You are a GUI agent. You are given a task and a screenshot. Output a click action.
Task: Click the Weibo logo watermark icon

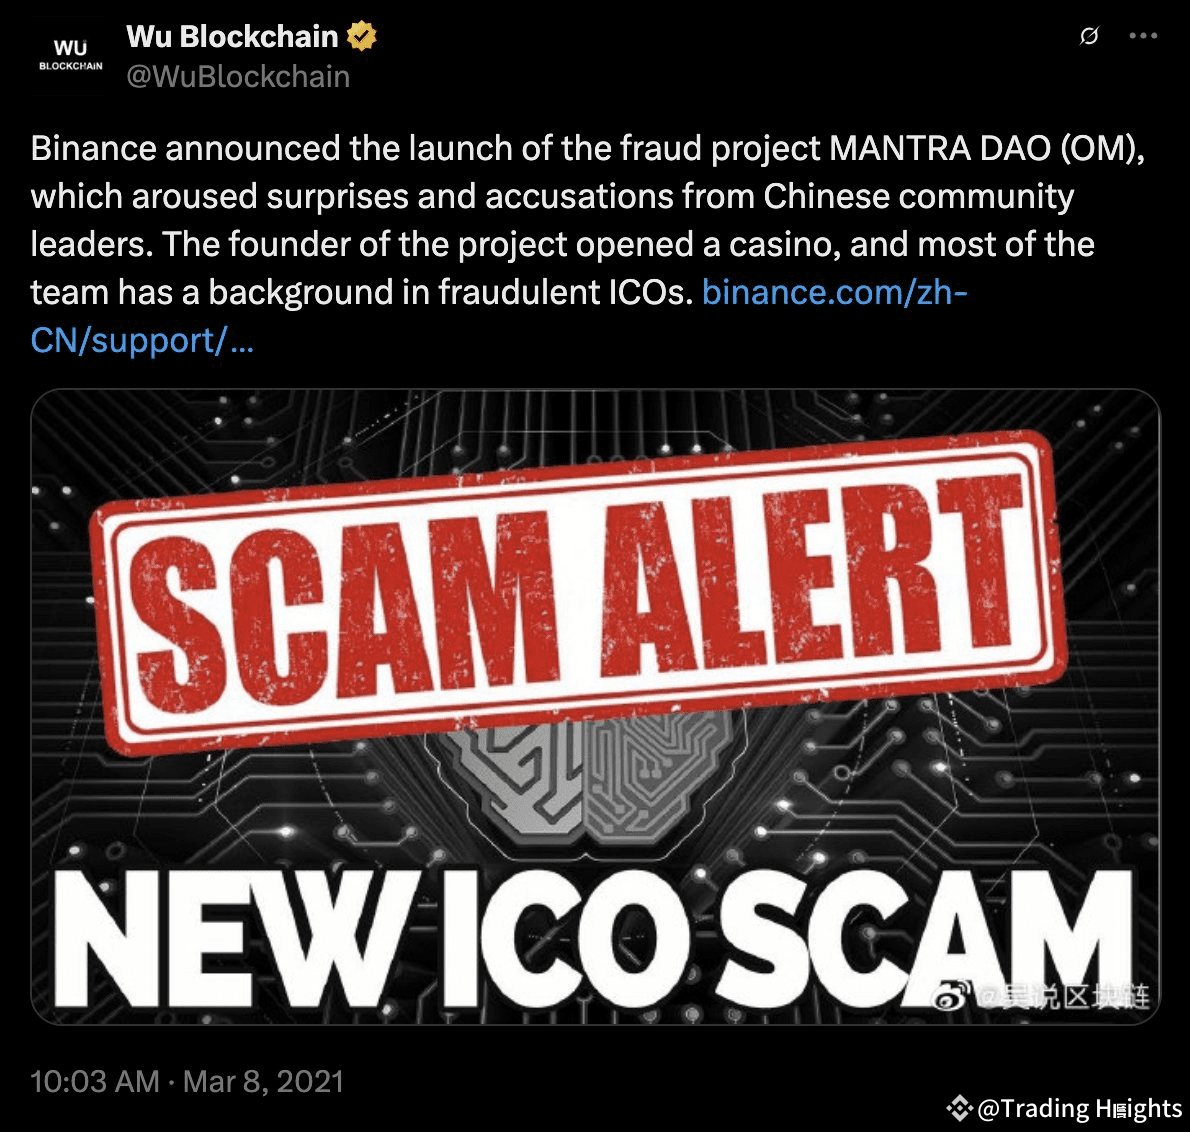pos(952,997)
